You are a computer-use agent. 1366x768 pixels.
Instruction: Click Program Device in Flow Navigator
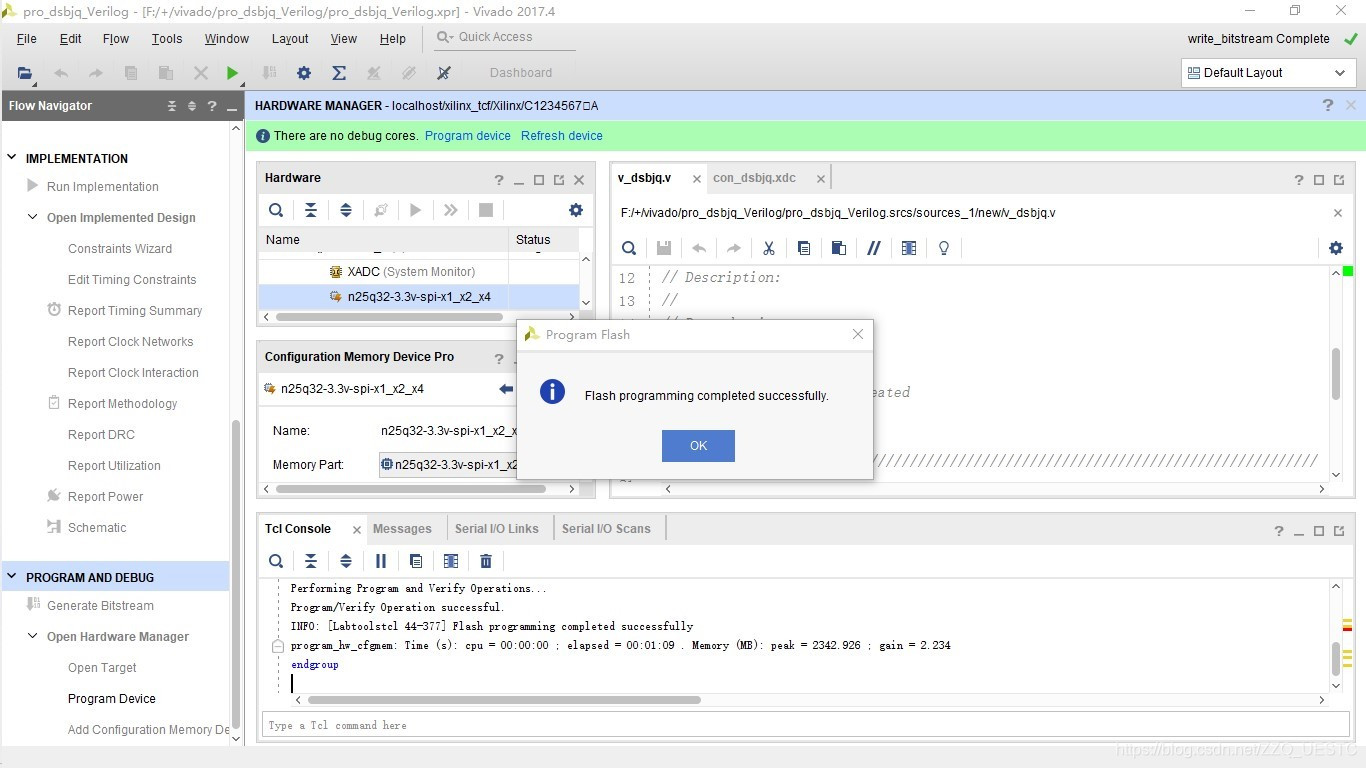click(112, 699)
